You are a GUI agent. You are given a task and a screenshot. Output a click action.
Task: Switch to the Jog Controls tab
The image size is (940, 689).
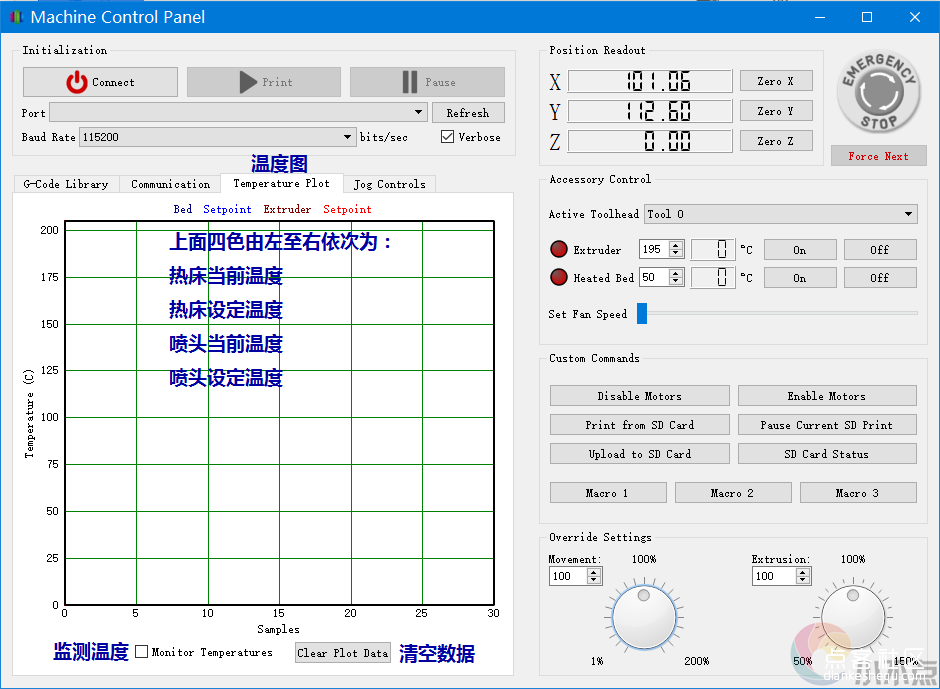coord(390,184)
